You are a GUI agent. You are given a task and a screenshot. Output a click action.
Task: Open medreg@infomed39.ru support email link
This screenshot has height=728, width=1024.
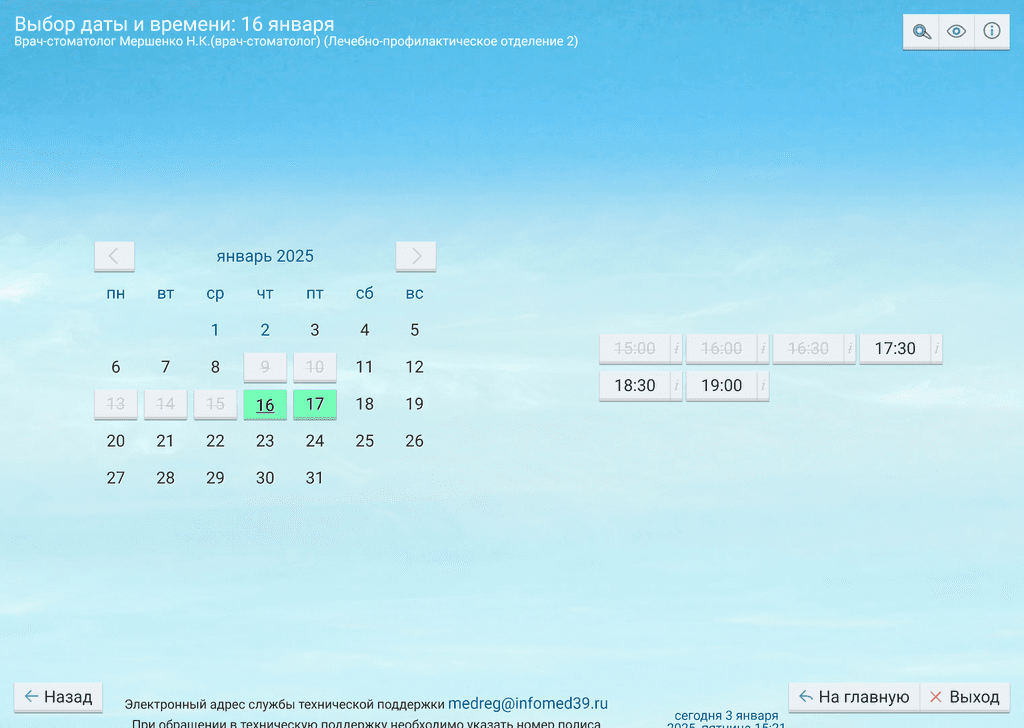click(527, 704)
